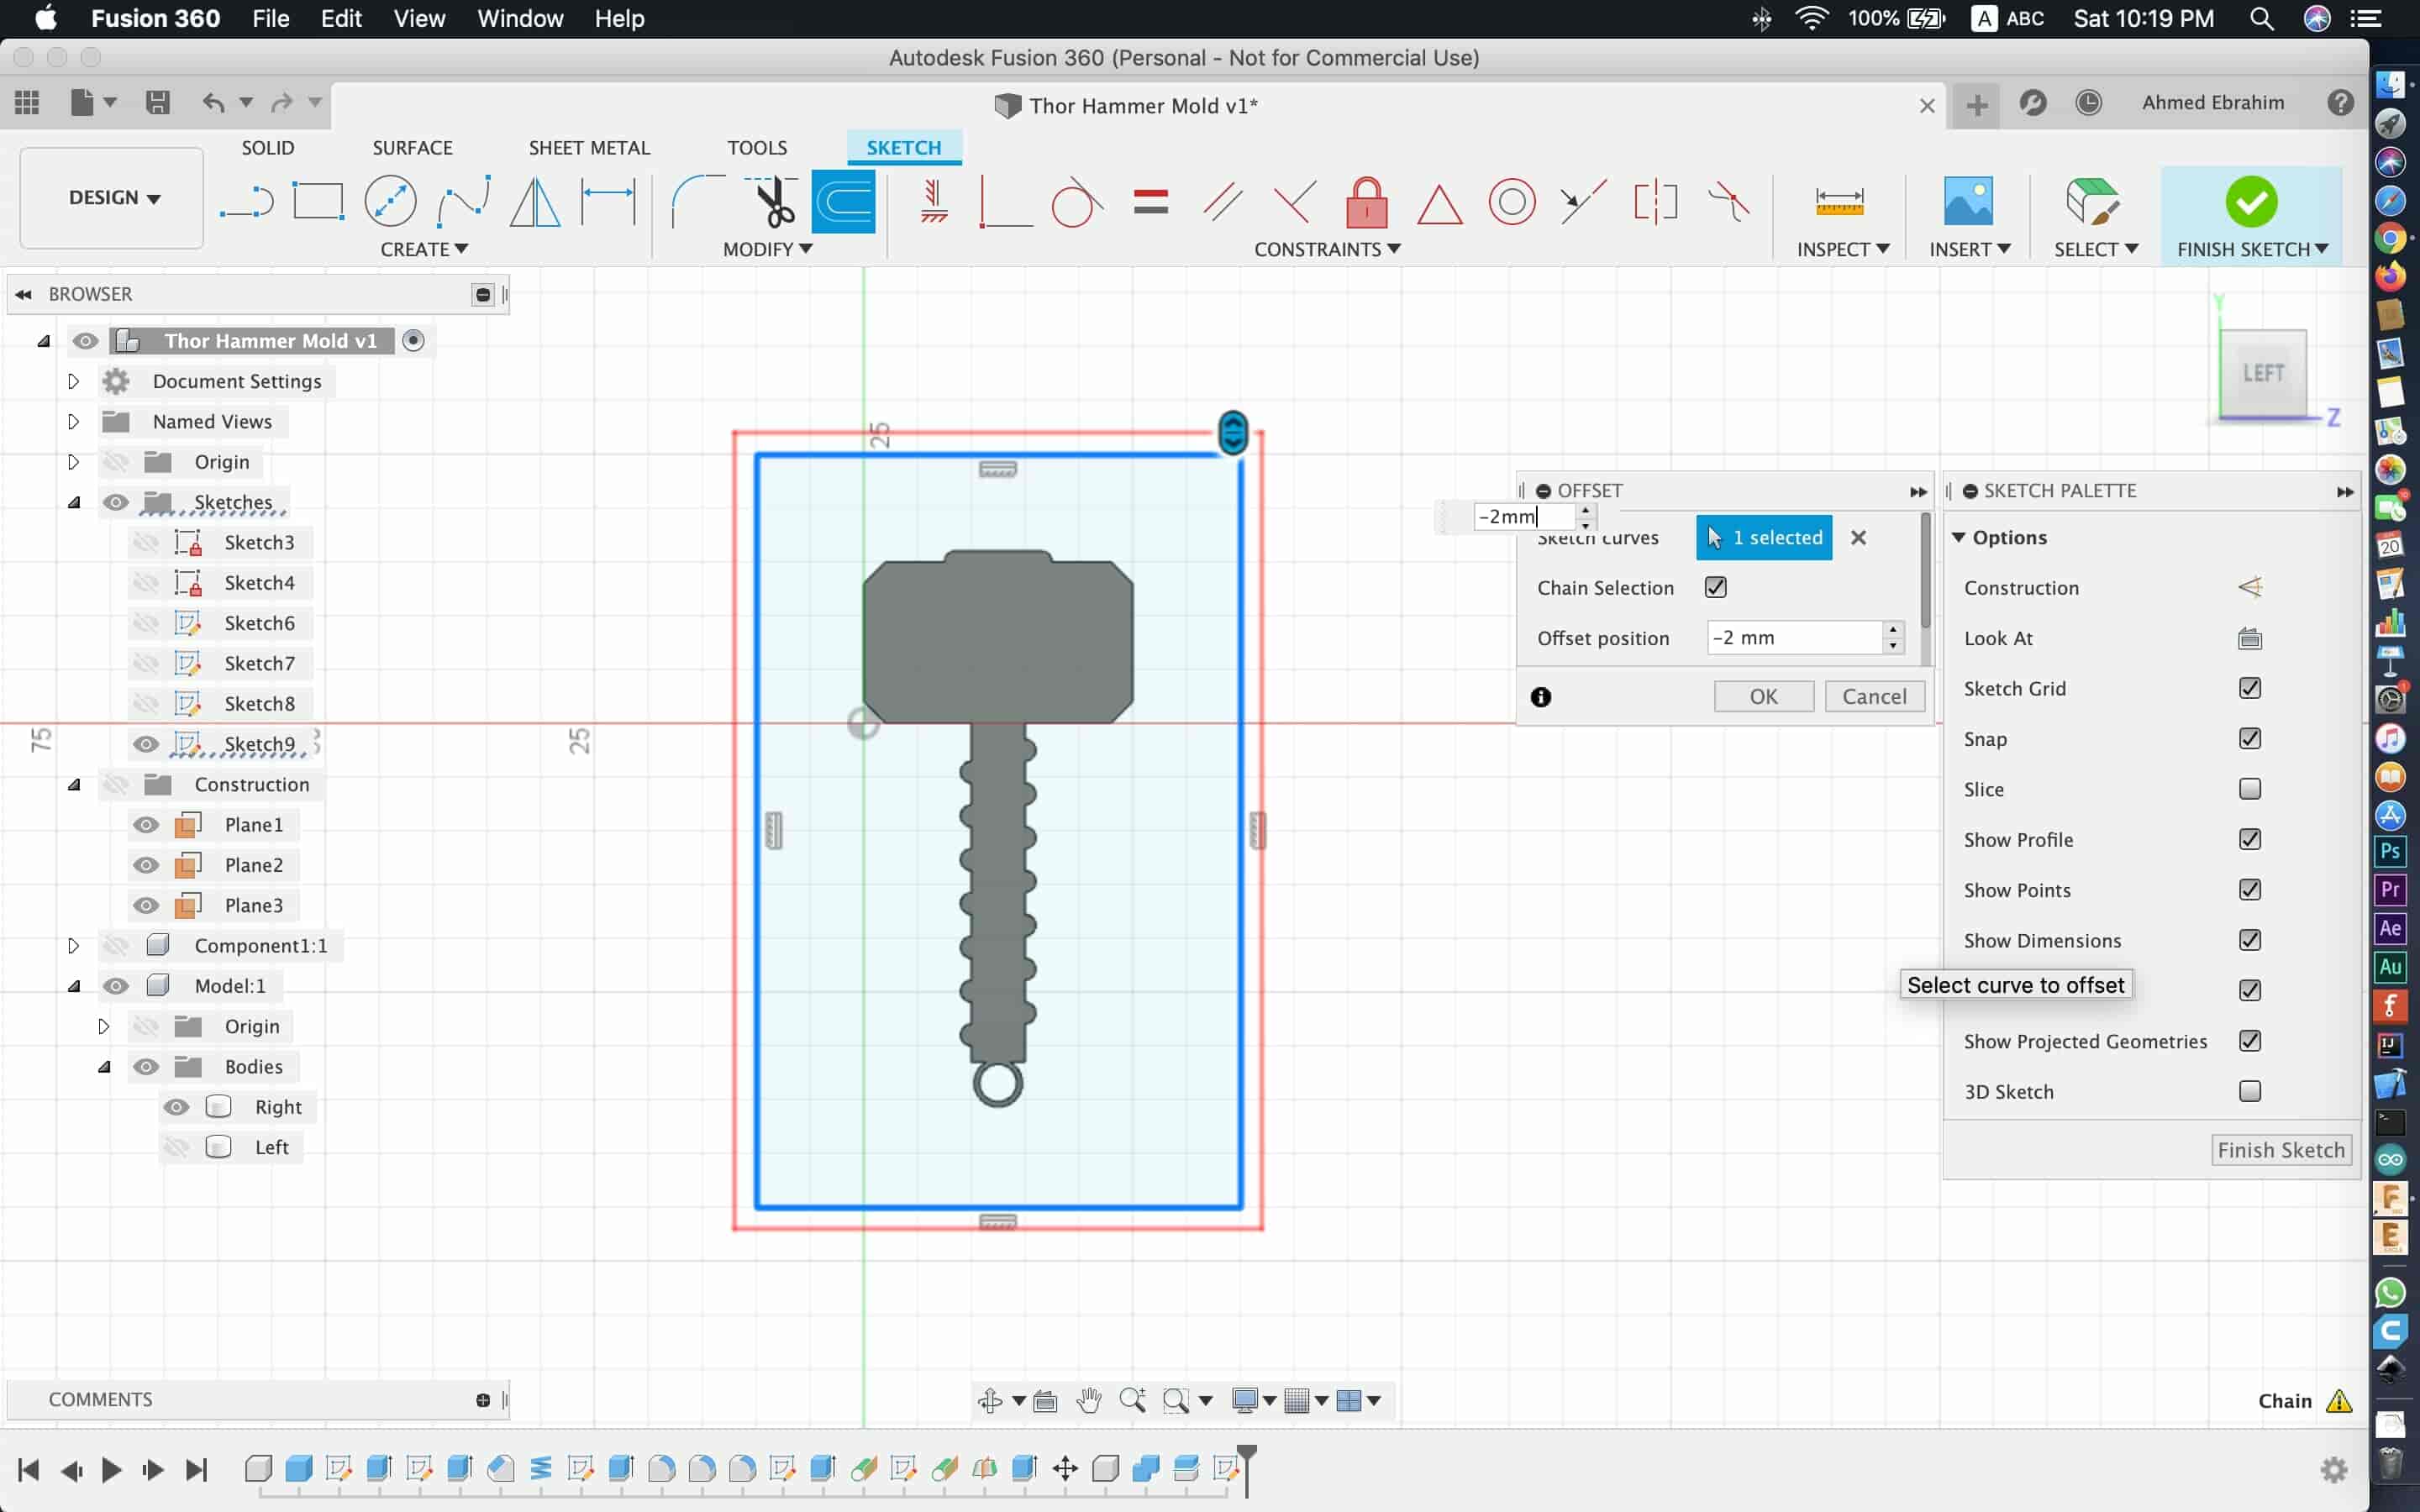This screenshot has width=2420, height=1512.
Task: Toggle Sketch Grid visibility
Action: (x=2249, y=688)
